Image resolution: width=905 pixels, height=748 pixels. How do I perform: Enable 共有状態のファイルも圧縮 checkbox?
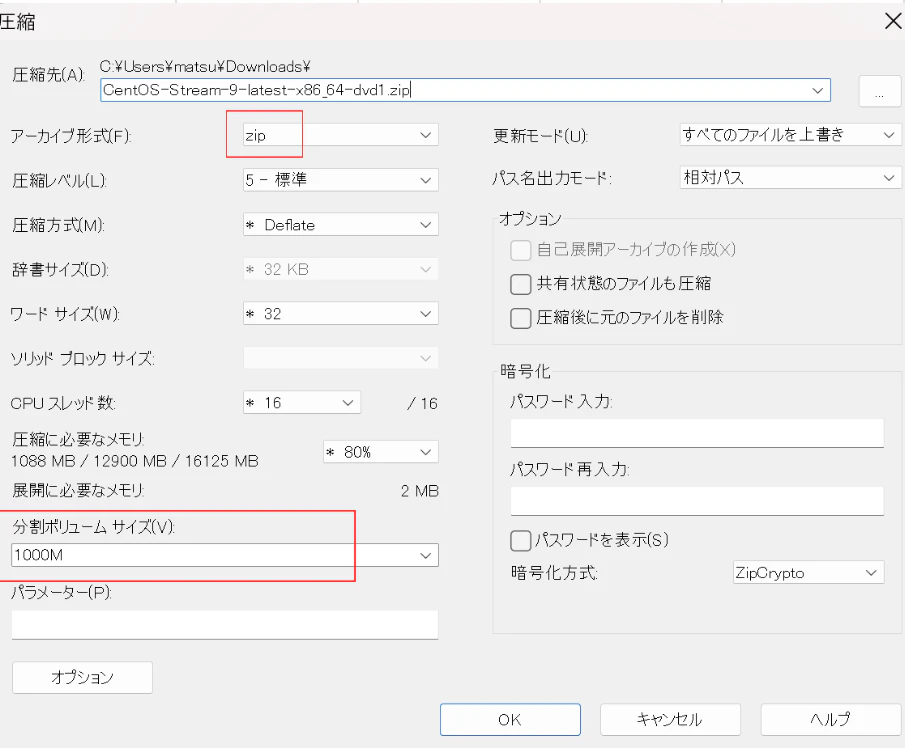pyautogui.click(x=521, y=284)
